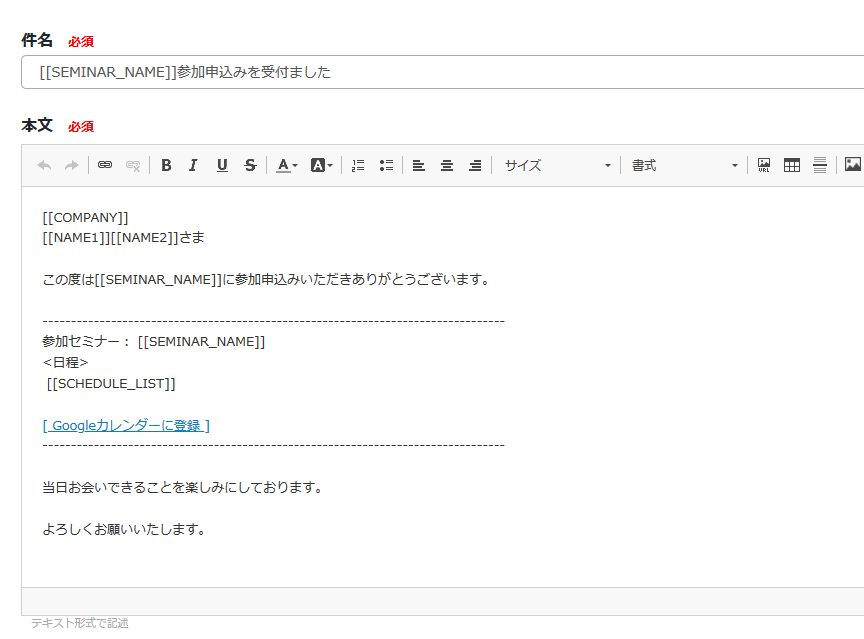Viewport: 864px width, 639px height.
Task: Click the この度は[[SEMINAR_NAME]]に参加申込み sentence
Action: click(266, 280)
